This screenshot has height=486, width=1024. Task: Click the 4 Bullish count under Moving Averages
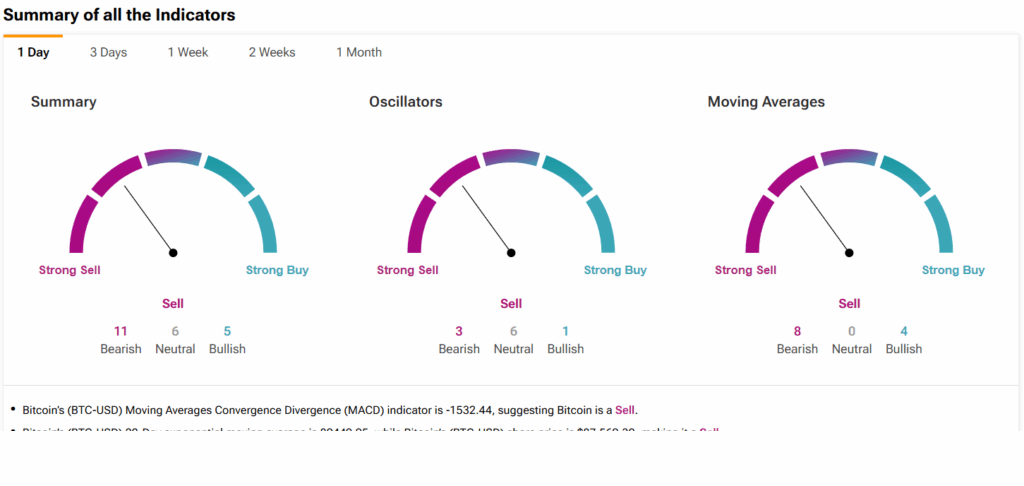pyautogui.click(x=904, y=332)
